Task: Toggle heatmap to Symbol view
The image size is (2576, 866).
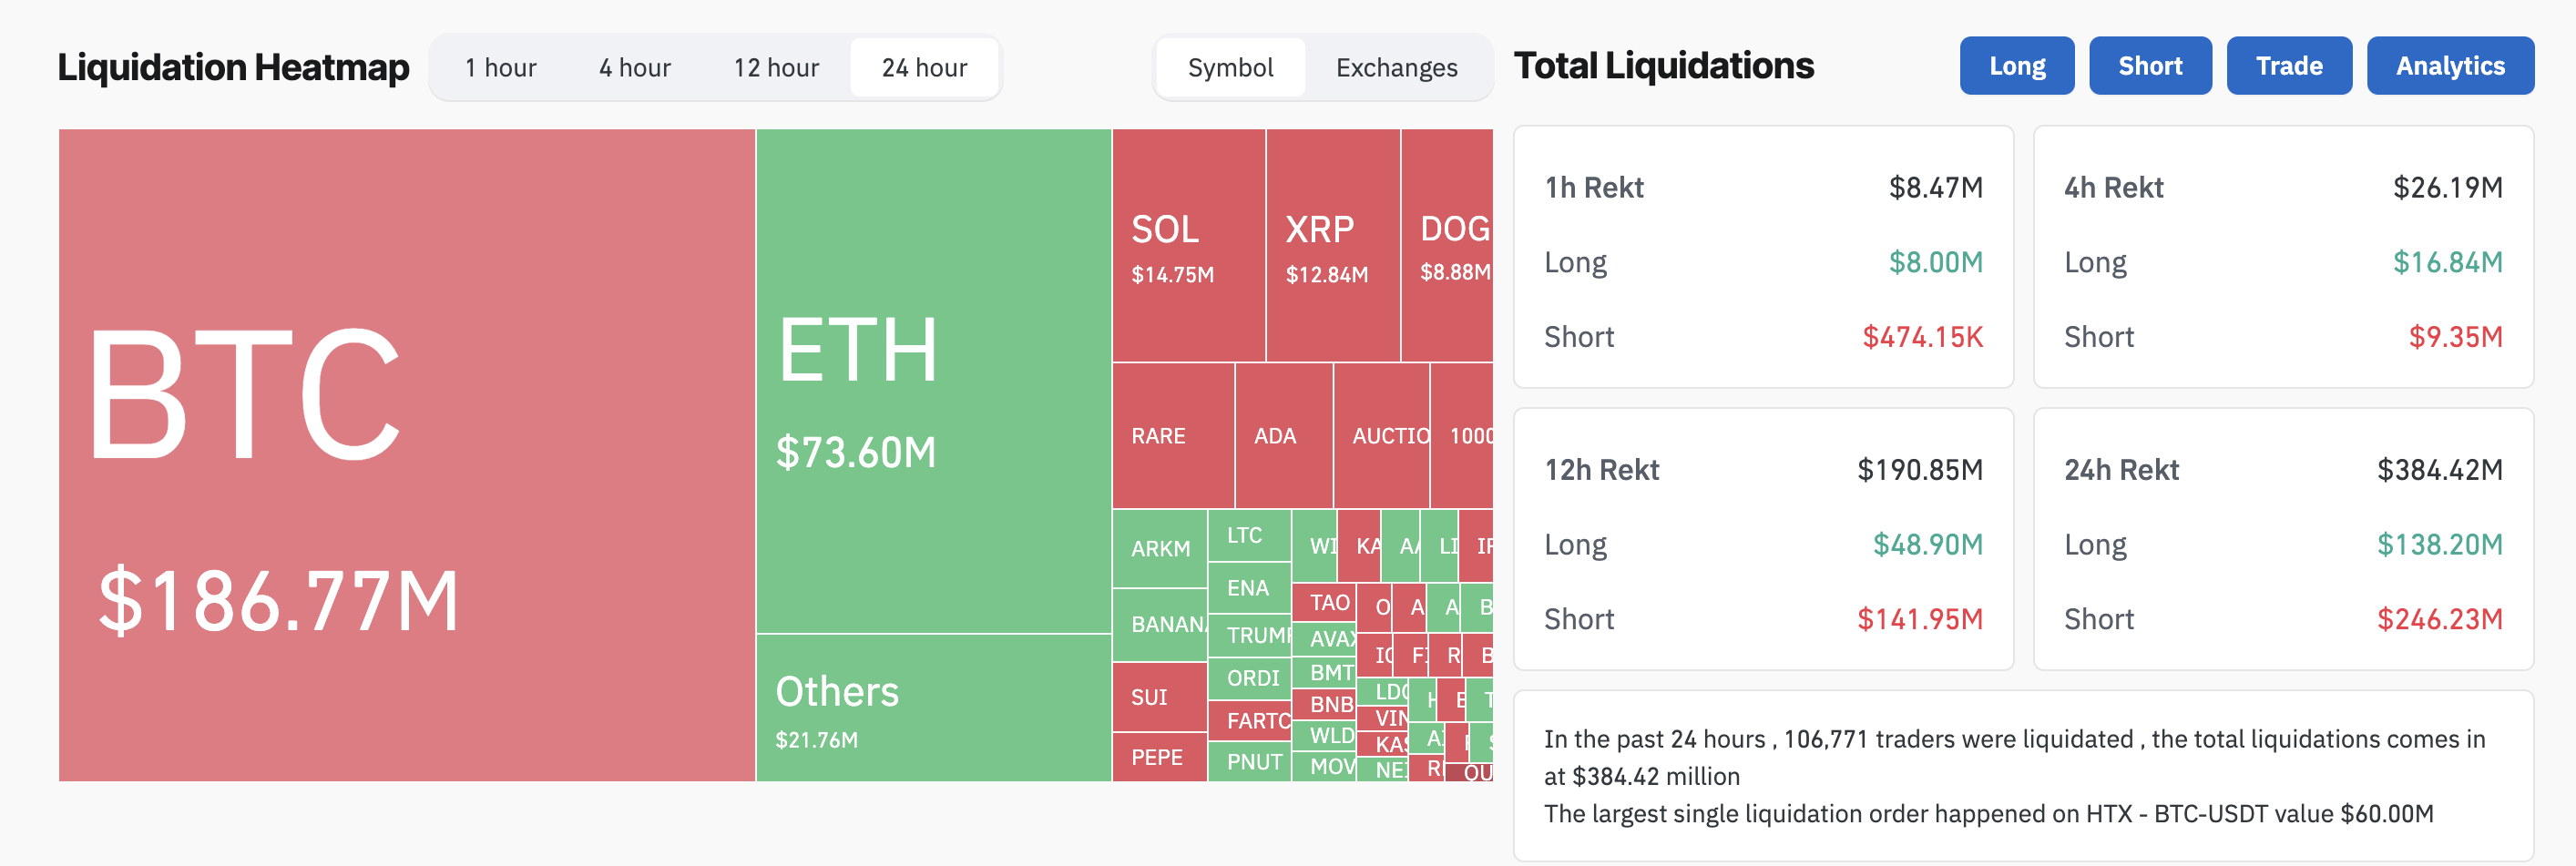Action: (1230, 68)
